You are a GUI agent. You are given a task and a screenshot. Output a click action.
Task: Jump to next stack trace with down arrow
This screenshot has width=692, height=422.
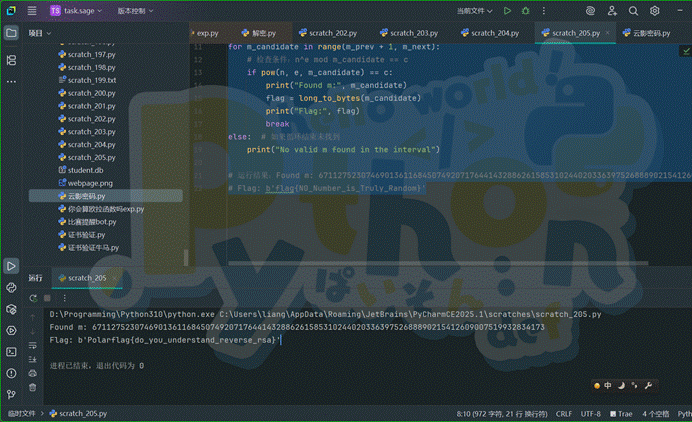pyautogui.click(x=33, y=331)
